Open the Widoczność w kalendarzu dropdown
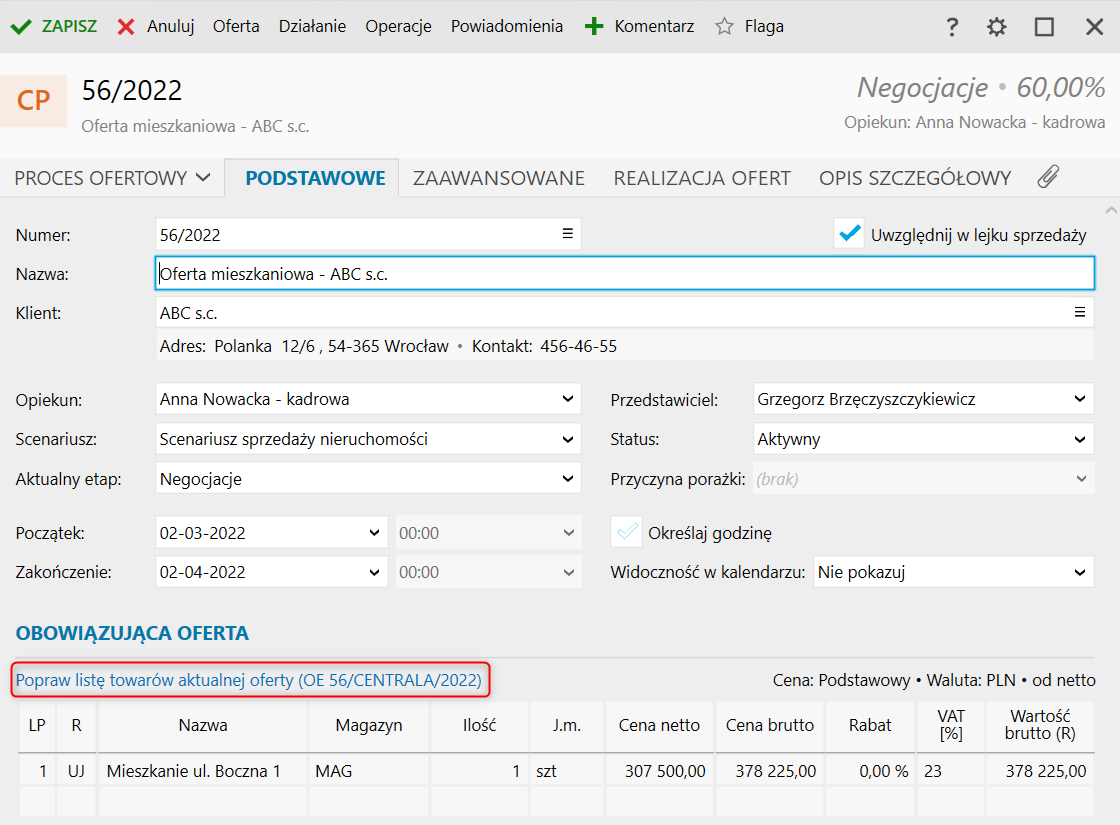 coord(1080,573)
